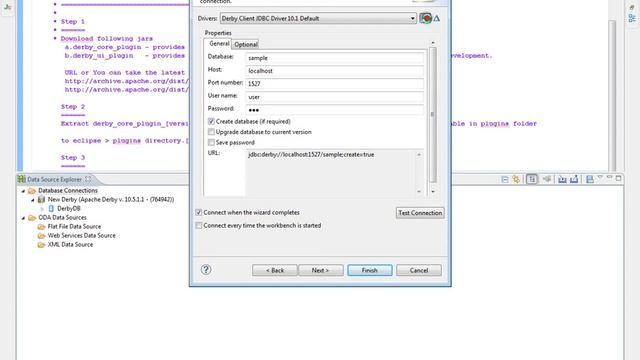Click Collapse All in Data Source Explorer toolbar
The height and width of the screenshot is (360, 640).
click(504, 179)
